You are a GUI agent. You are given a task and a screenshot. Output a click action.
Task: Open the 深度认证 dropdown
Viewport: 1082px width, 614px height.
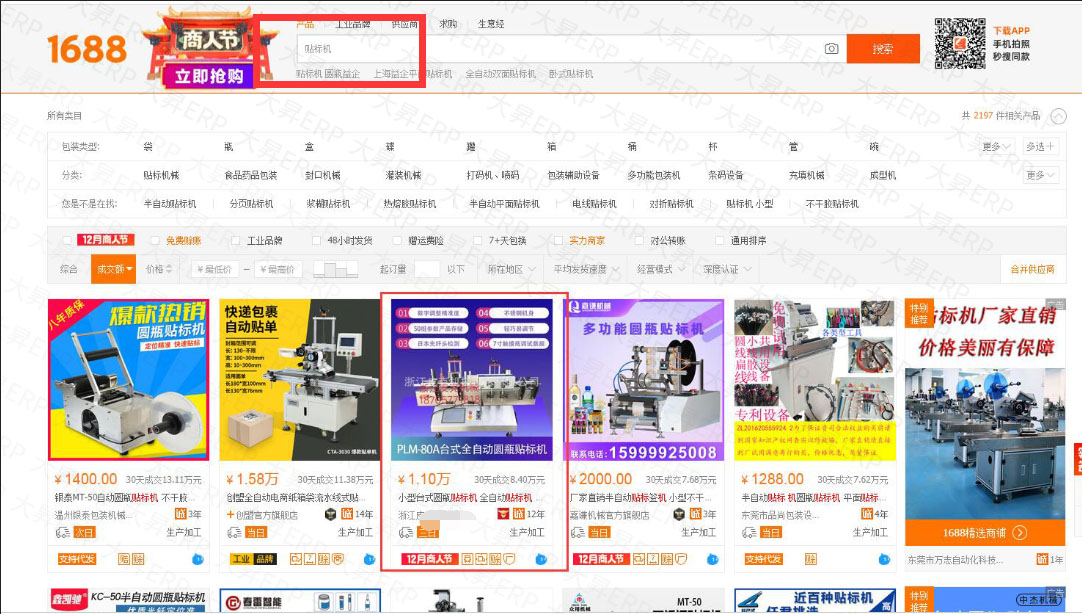(727, 269)
